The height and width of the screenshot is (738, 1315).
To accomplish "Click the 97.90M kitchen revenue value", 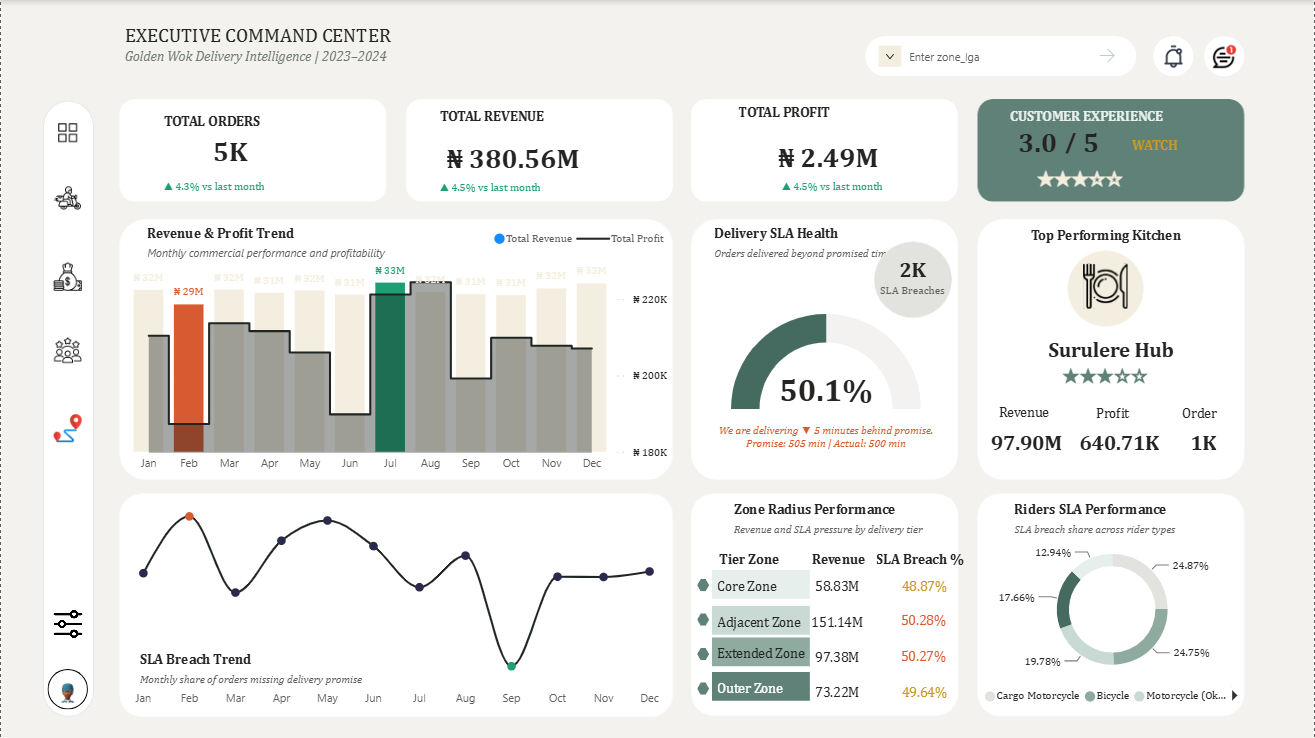I will click(x=1026, y=442).
